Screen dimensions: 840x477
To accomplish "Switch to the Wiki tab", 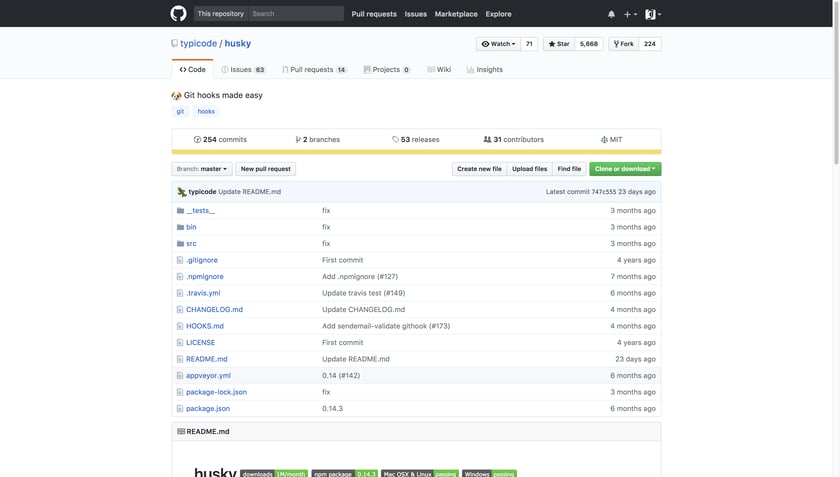I will click(439, 70).
